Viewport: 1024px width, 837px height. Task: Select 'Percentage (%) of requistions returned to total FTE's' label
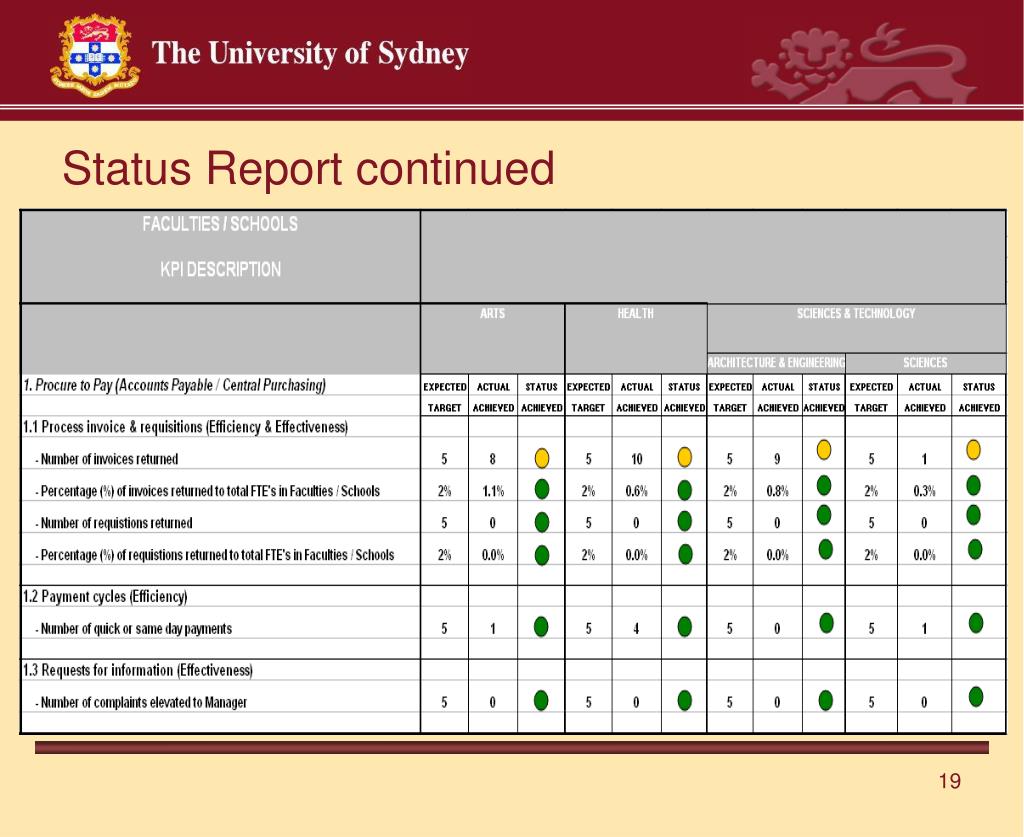click(x=215, y=555)
